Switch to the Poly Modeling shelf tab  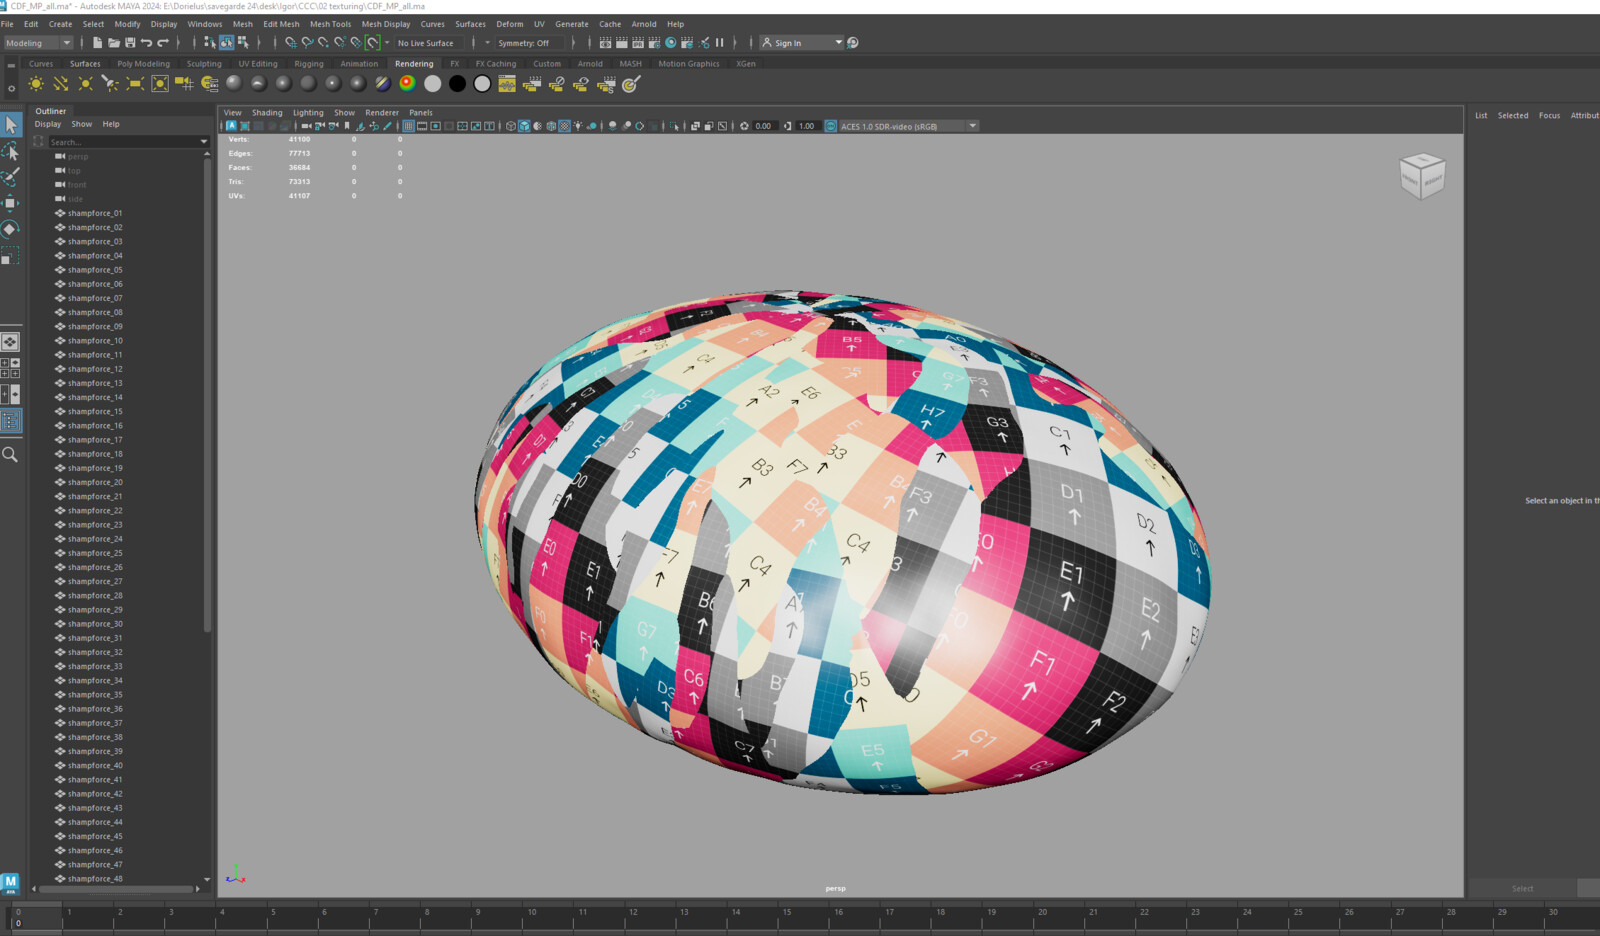click(143, 63)
